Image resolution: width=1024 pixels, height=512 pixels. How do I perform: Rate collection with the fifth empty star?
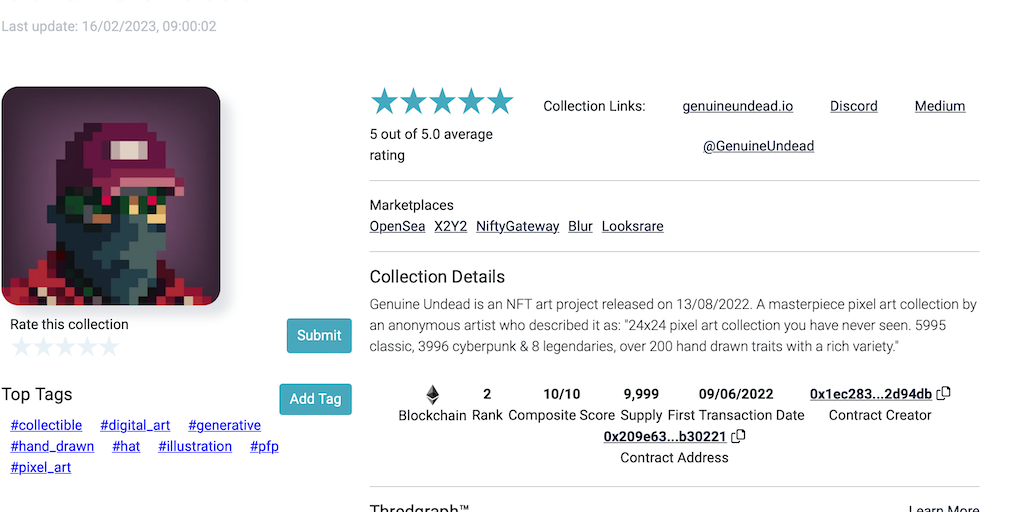tap(109, 347)
